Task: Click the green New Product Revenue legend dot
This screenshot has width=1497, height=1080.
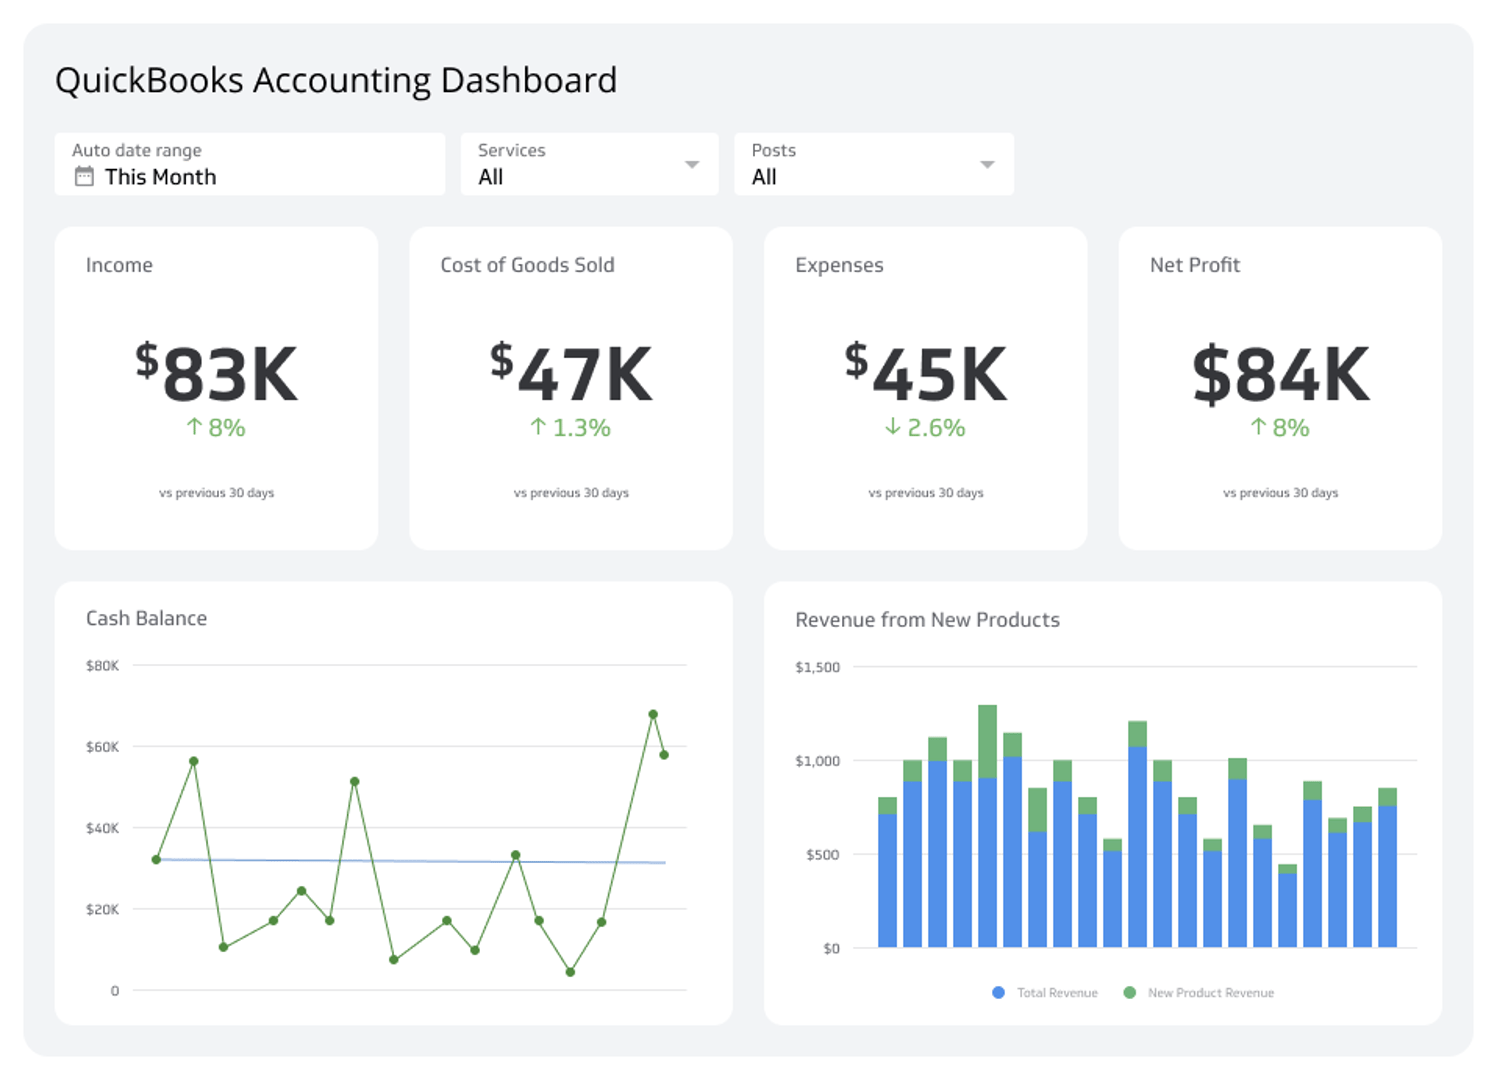Action: coord(1129,992)
